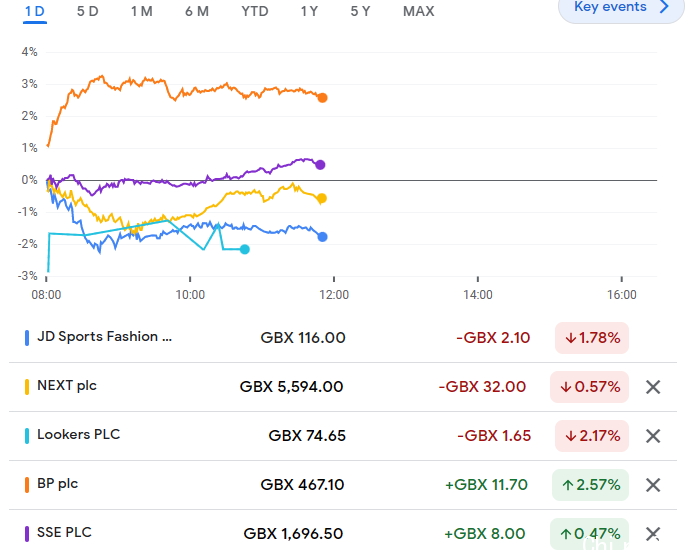Image resolution: width=694 pixels, height=558 pixels.
Task: Open JD Sports Fashion stock name
Action: pyautogui.click(x=104, y=337)
